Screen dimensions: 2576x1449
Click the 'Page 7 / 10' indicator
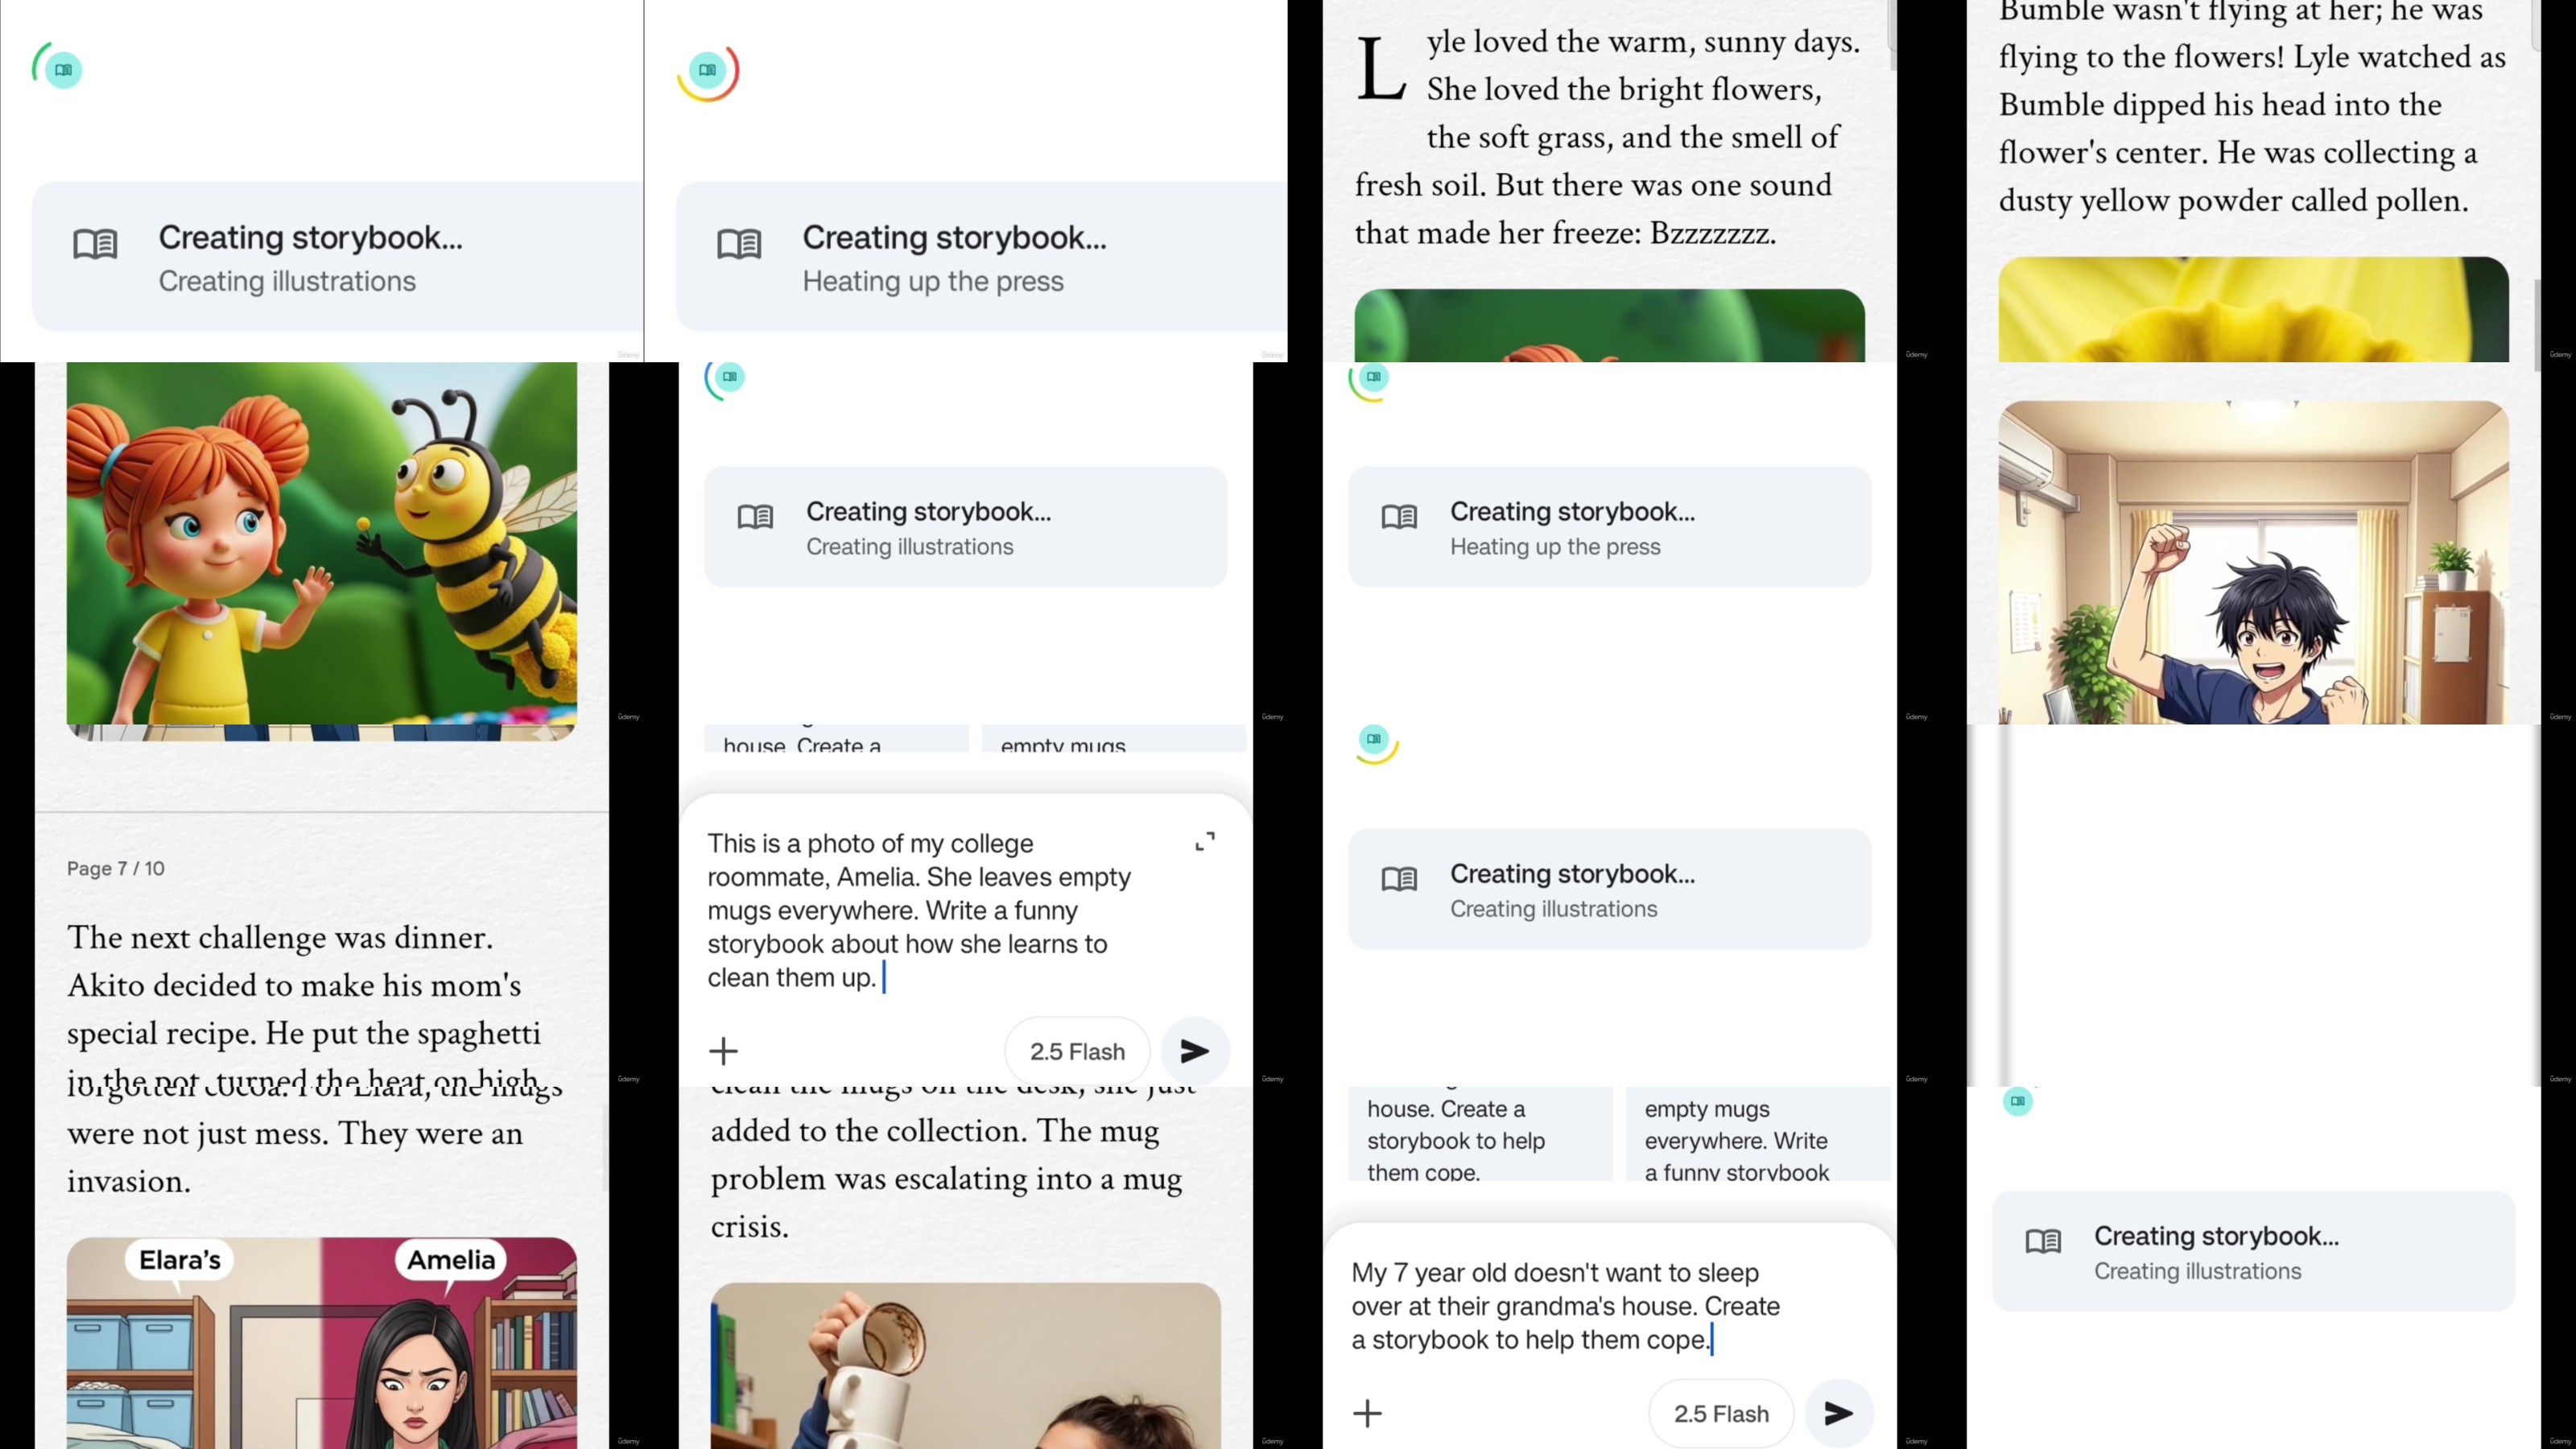(116, 868)
